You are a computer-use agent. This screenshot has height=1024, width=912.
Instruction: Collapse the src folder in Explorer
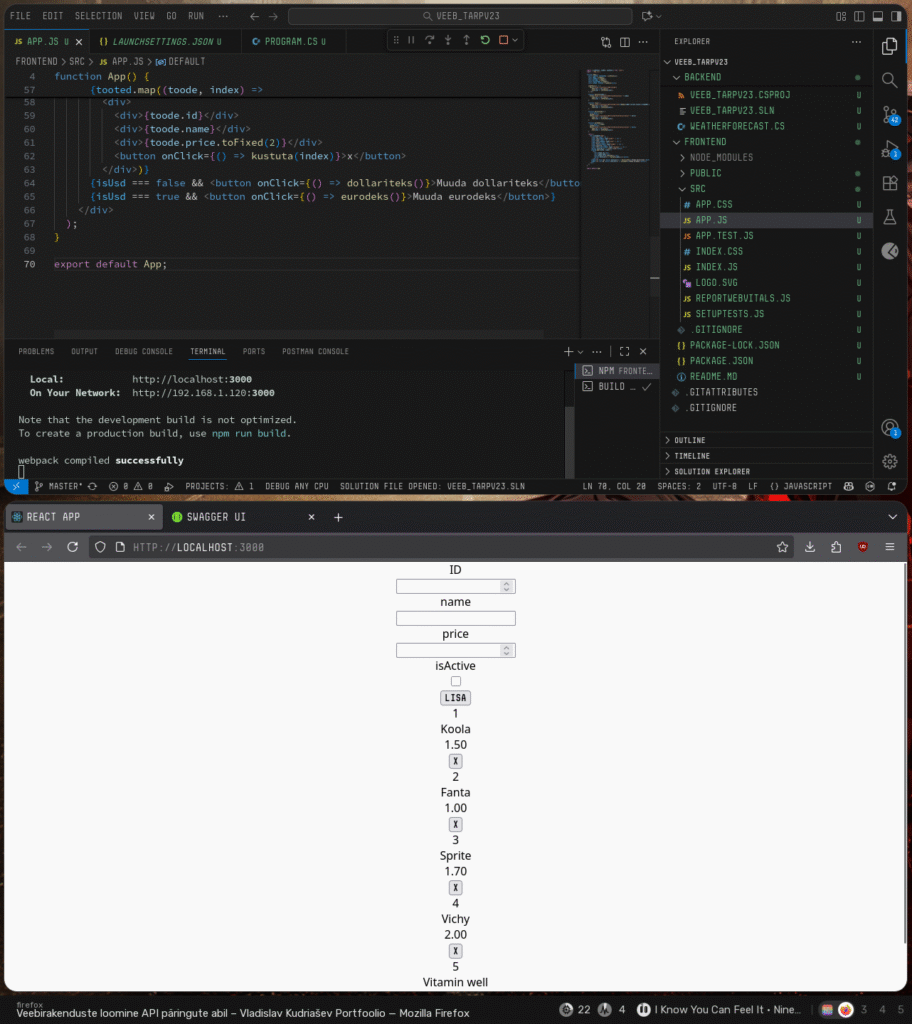[697, 189]
